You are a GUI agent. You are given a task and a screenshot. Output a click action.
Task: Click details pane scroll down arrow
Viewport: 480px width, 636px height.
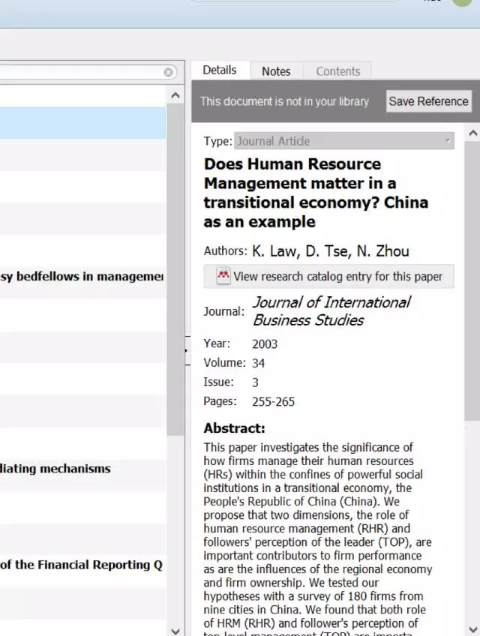(473, 629)
